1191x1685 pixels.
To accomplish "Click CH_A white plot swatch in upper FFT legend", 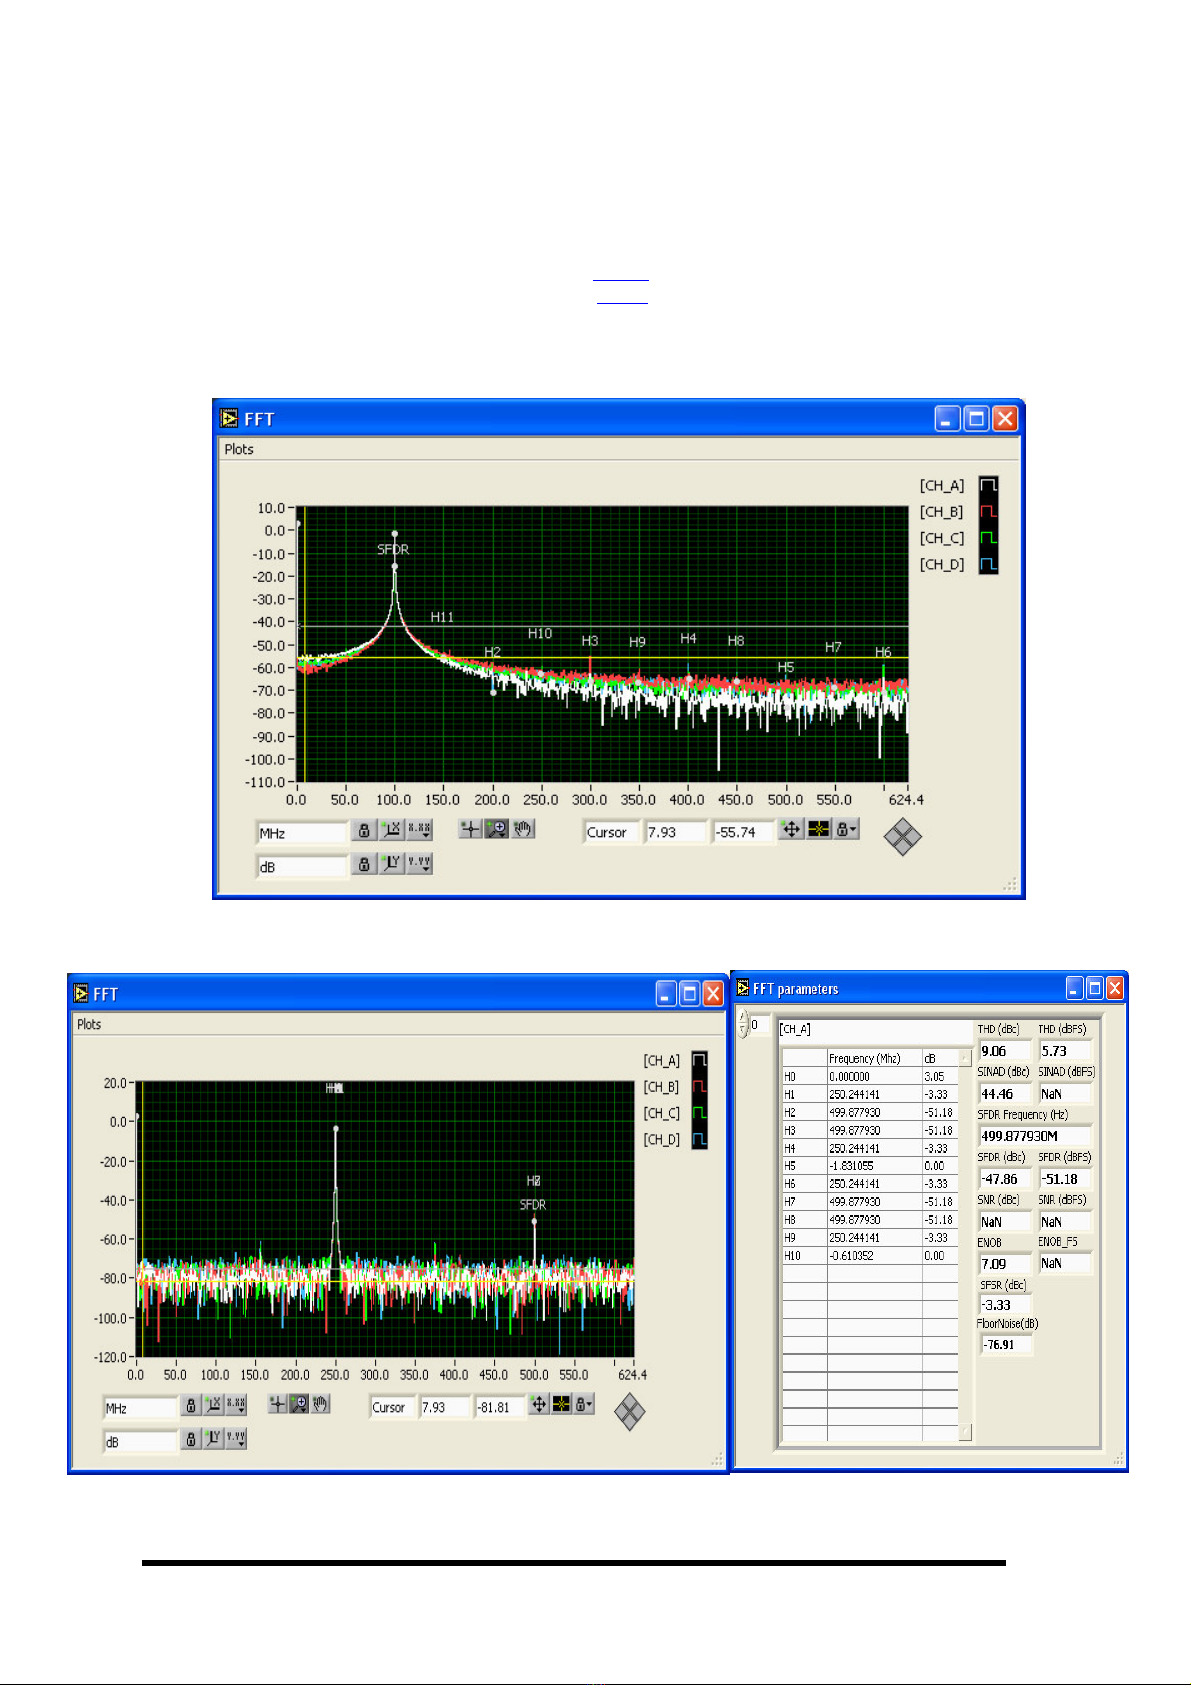I will coord(988,486).
